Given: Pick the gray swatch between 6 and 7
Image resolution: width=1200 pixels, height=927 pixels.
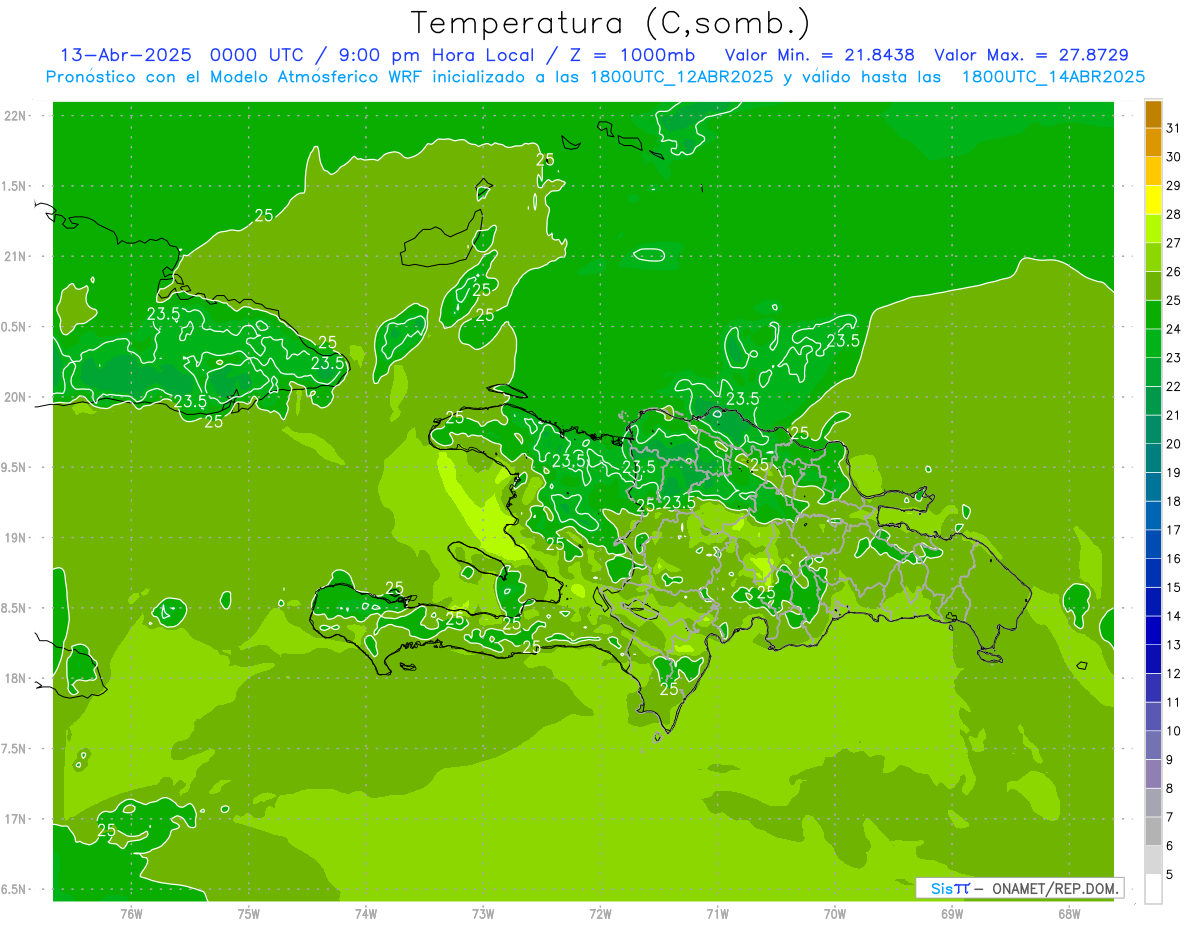Looking at the screenshot, I should point(1153,831).
